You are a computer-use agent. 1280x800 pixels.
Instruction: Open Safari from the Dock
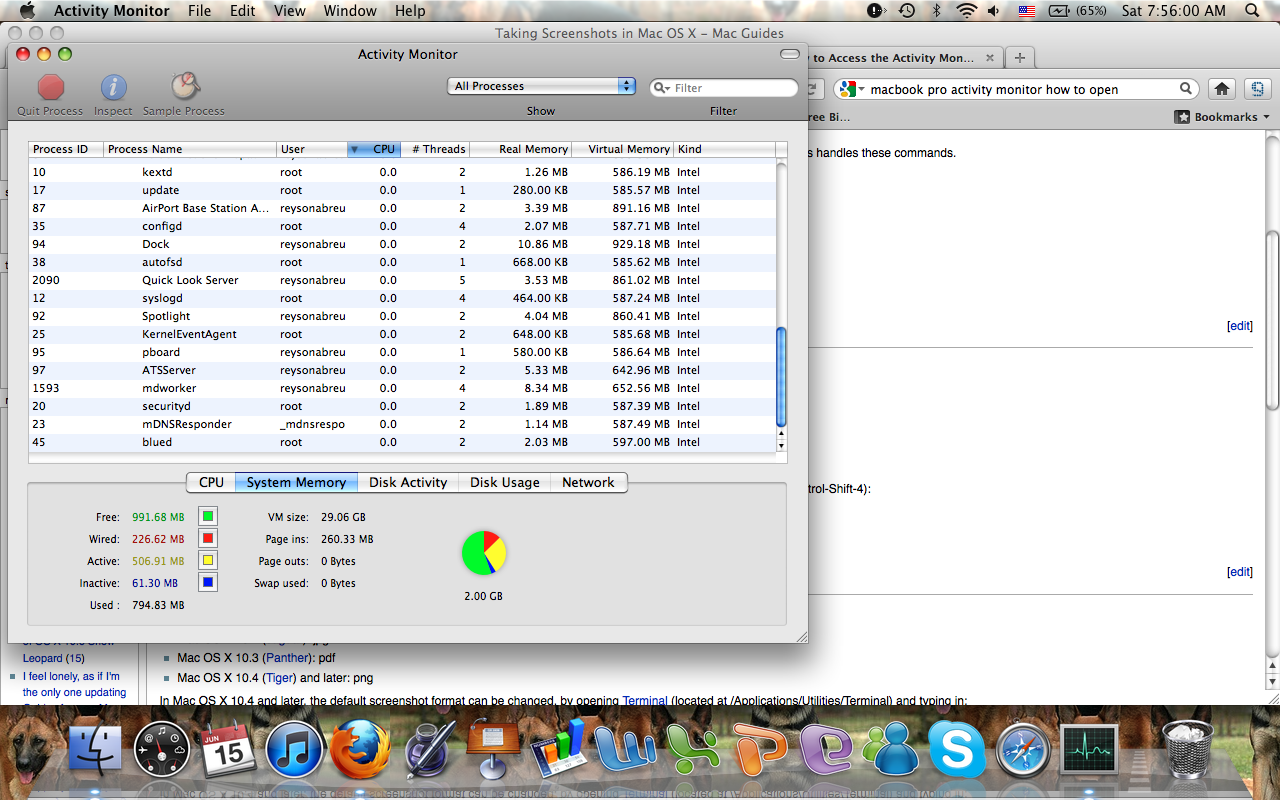pos(1024,750)
